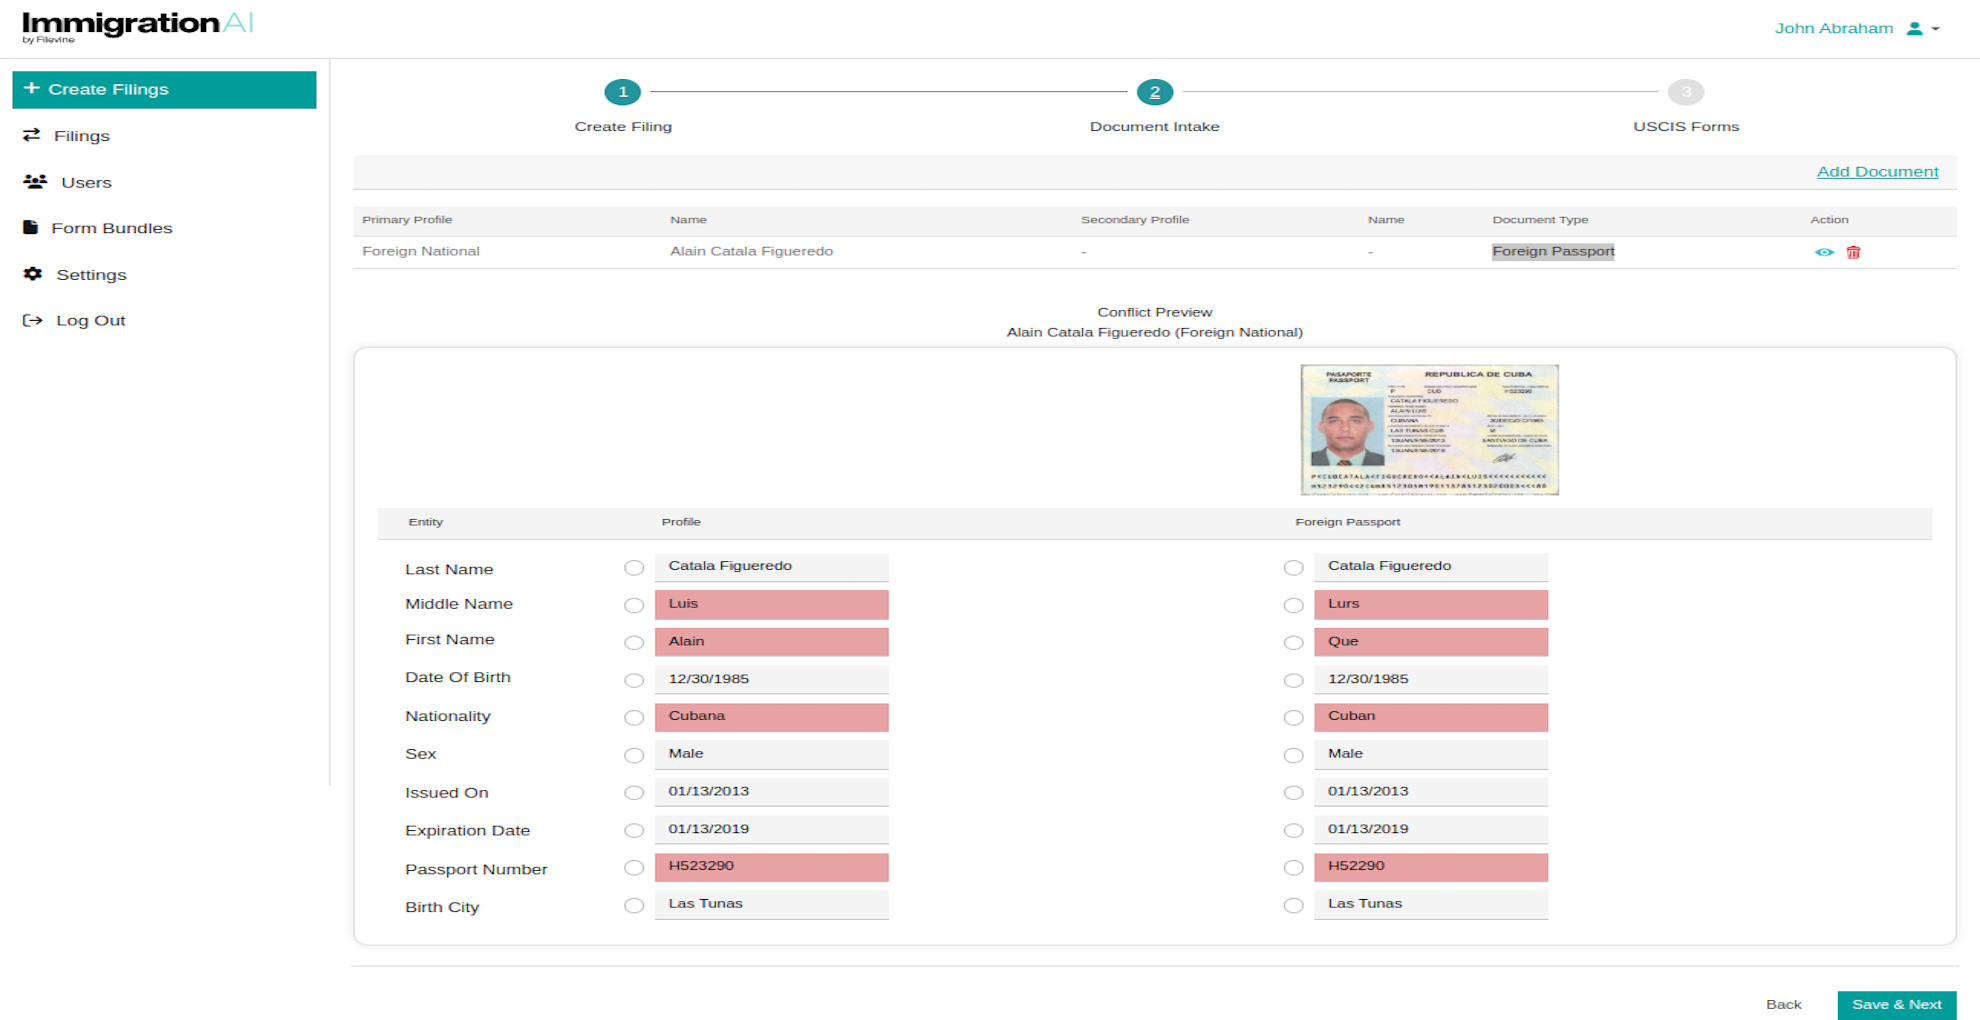Click the Form Bundles document icon
Screen dimensions: 1980x1020
pyautogui.click(x=33, y=227)
